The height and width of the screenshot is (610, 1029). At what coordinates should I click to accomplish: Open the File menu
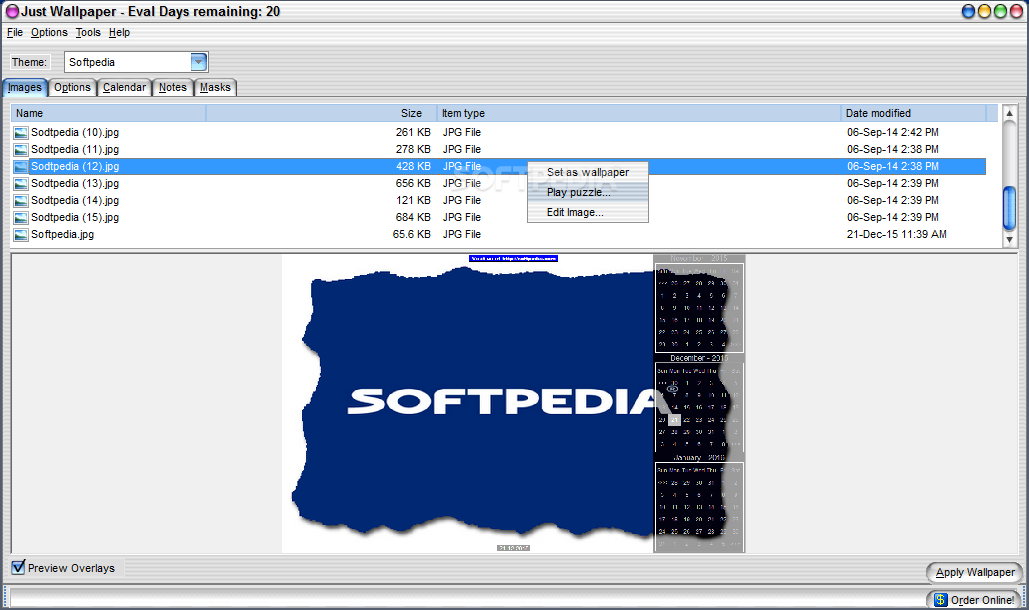[14, 32]
